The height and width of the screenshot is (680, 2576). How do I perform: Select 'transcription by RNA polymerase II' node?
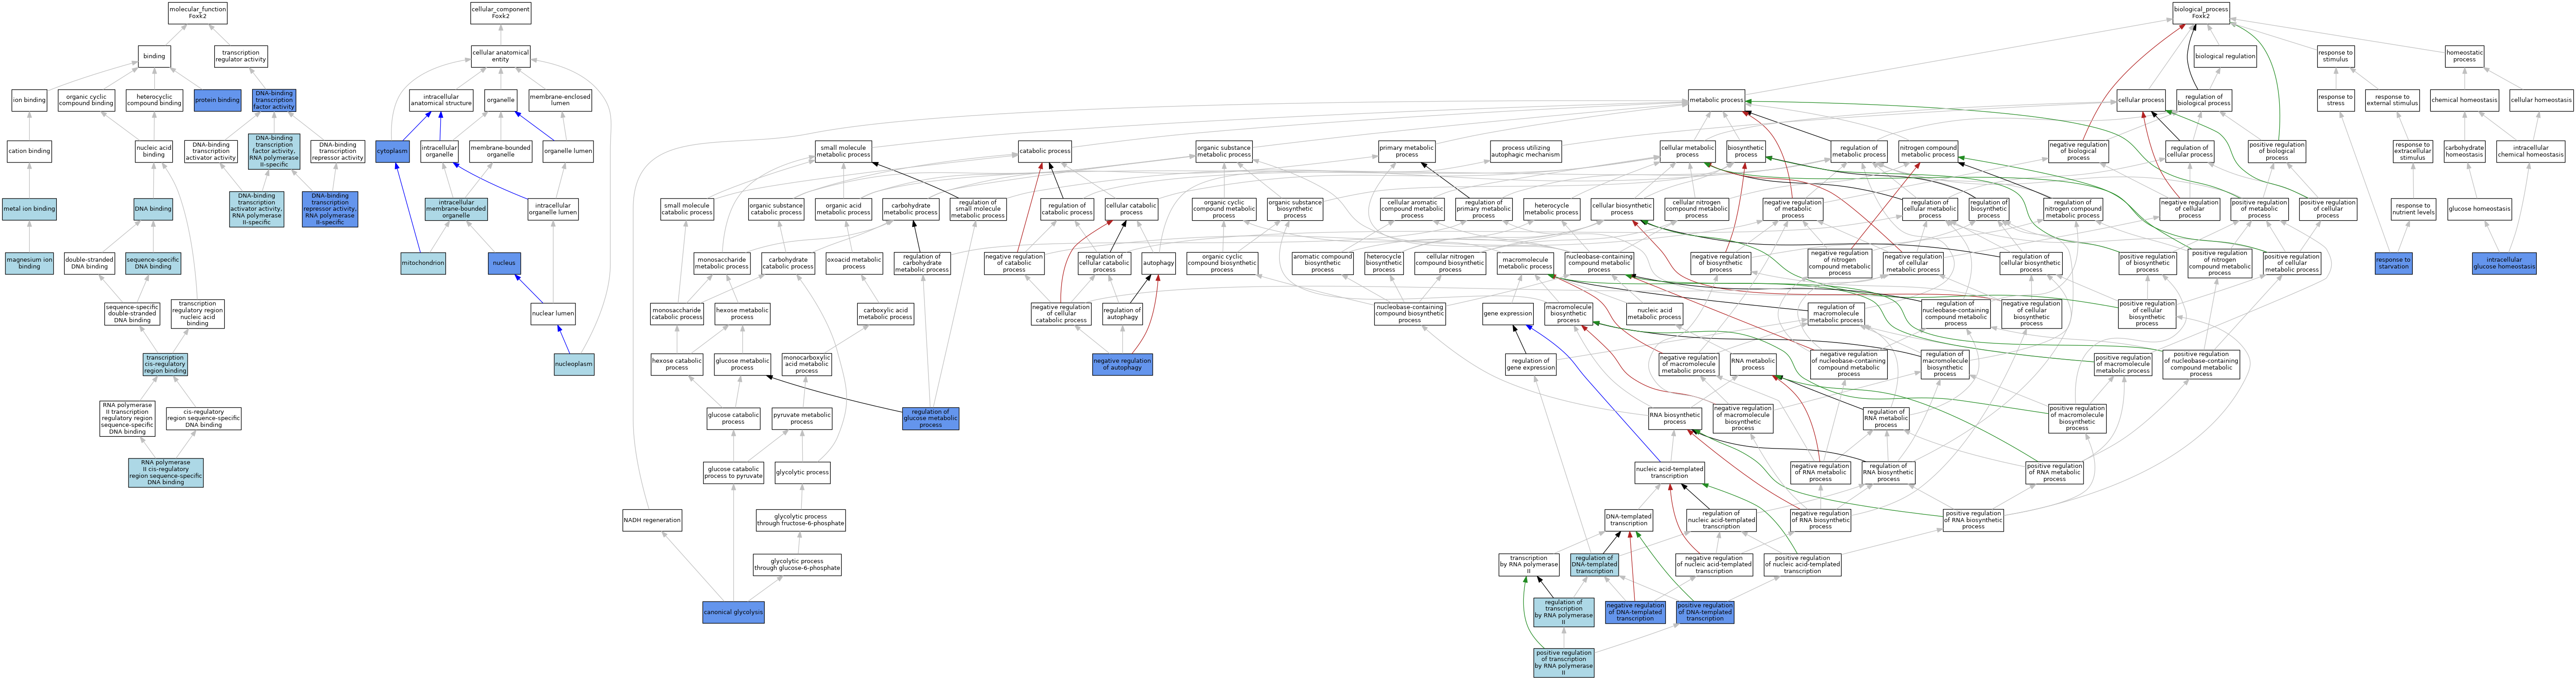pos(1528,565)
